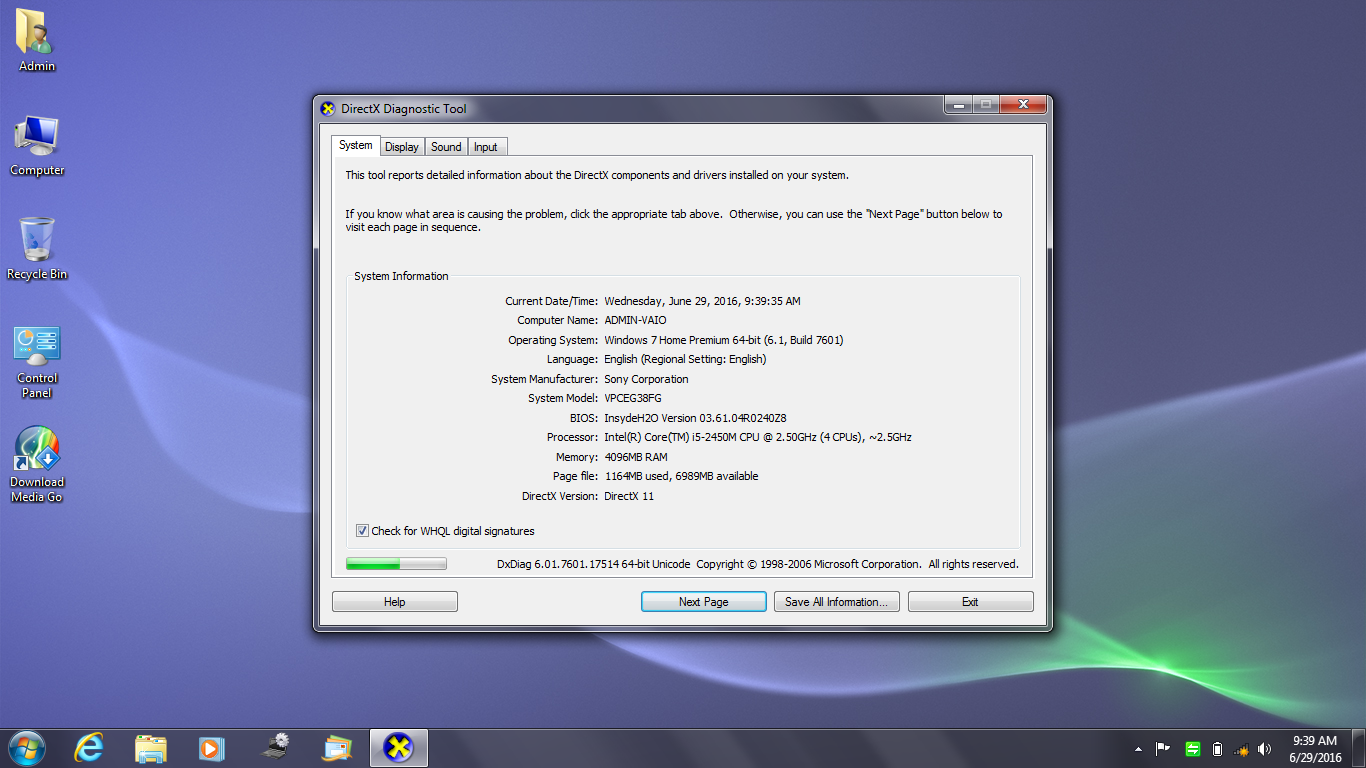The height and width of the screenshot is (768, 1366).
Task: Open the Computer desktop icon
Action: point(37,145)
